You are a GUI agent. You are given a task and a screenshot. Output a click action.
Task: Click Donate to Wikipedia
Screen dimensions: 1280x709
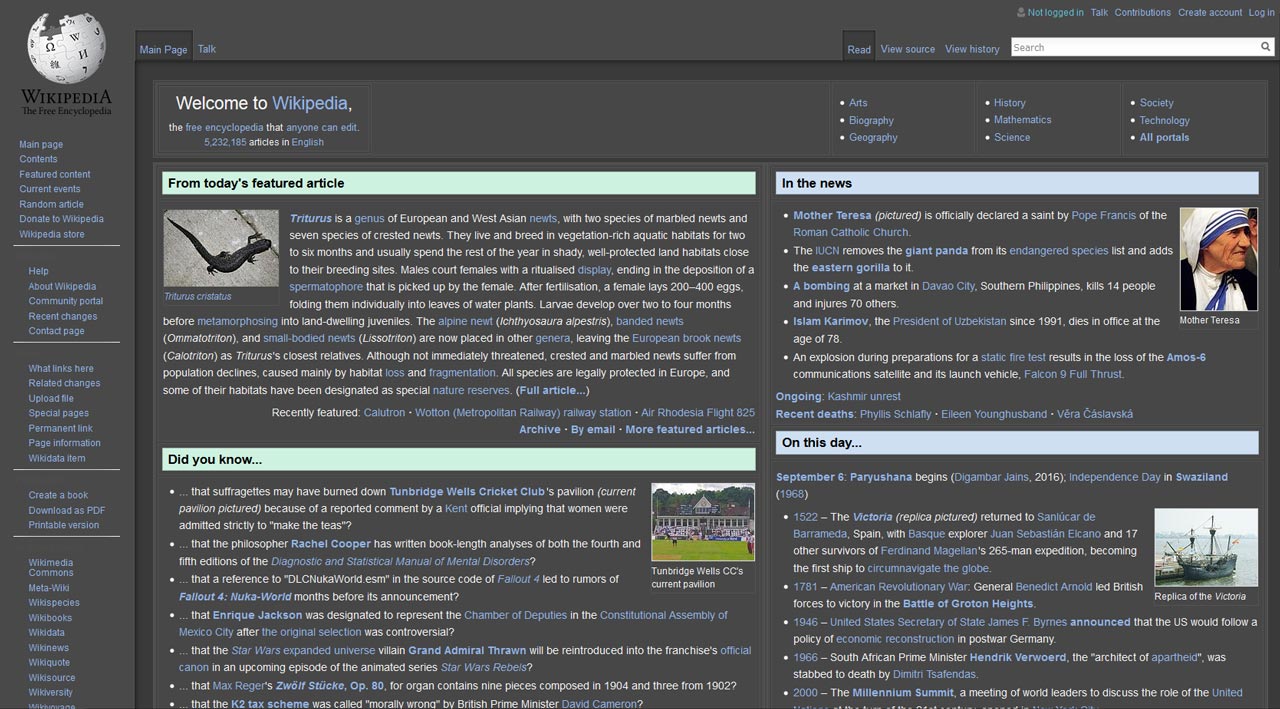click(x=61, y=219)
